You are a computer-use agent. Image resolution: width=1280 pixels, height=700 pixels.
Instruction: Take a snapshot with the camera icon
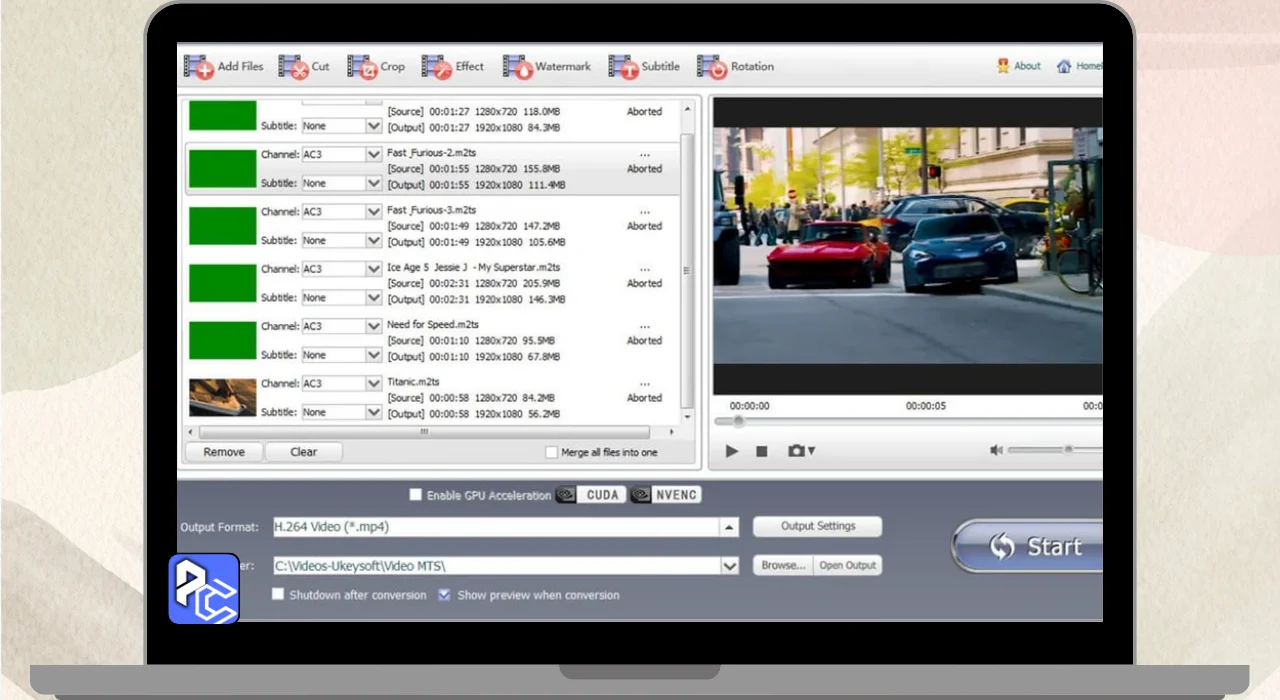[x=799, y=451]
